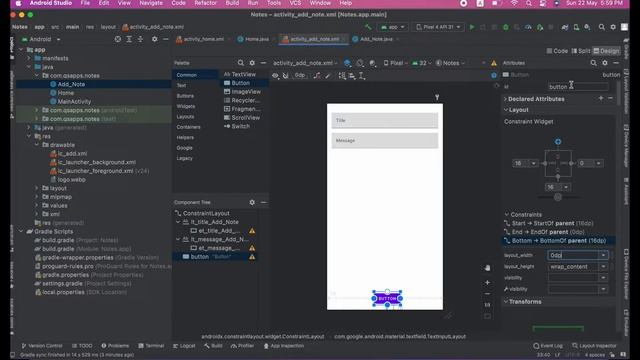
Task: Open the Refactor menu
Action: pos(205,3)
